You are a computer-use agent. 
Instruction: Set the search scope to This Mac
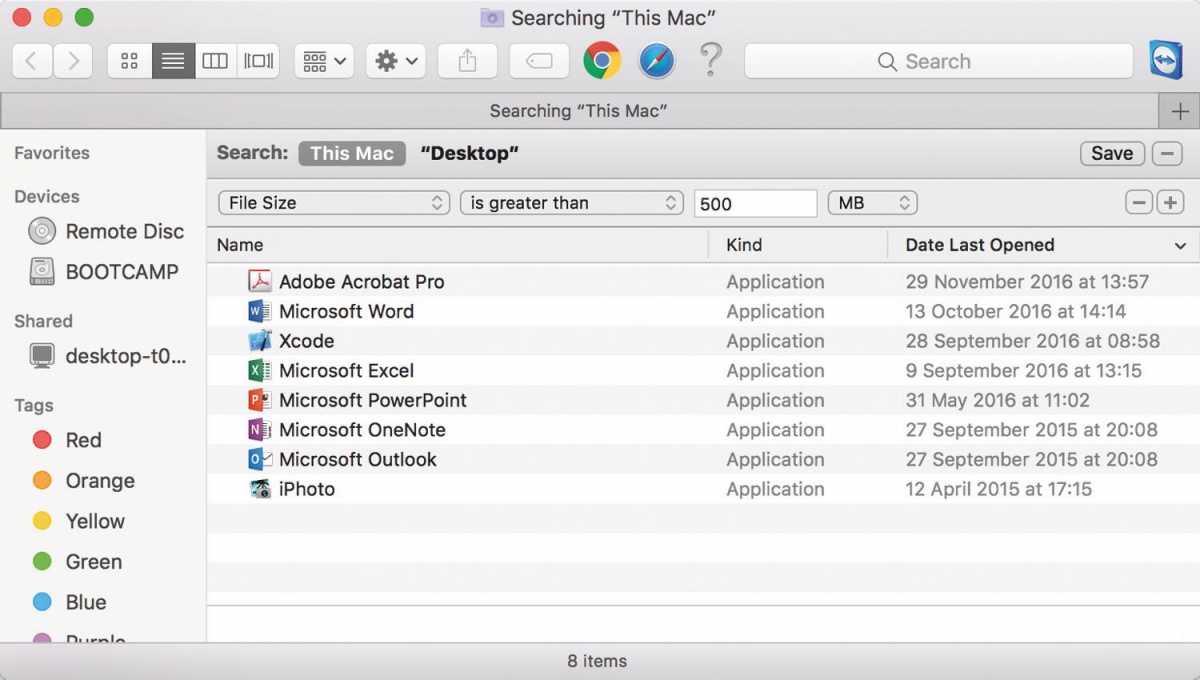(352, 153)
